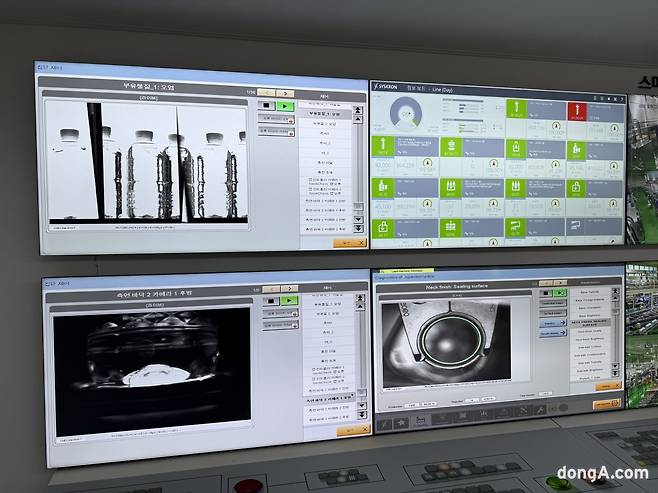
Task: Go to next image in bottom-left window
Action: 290,289
